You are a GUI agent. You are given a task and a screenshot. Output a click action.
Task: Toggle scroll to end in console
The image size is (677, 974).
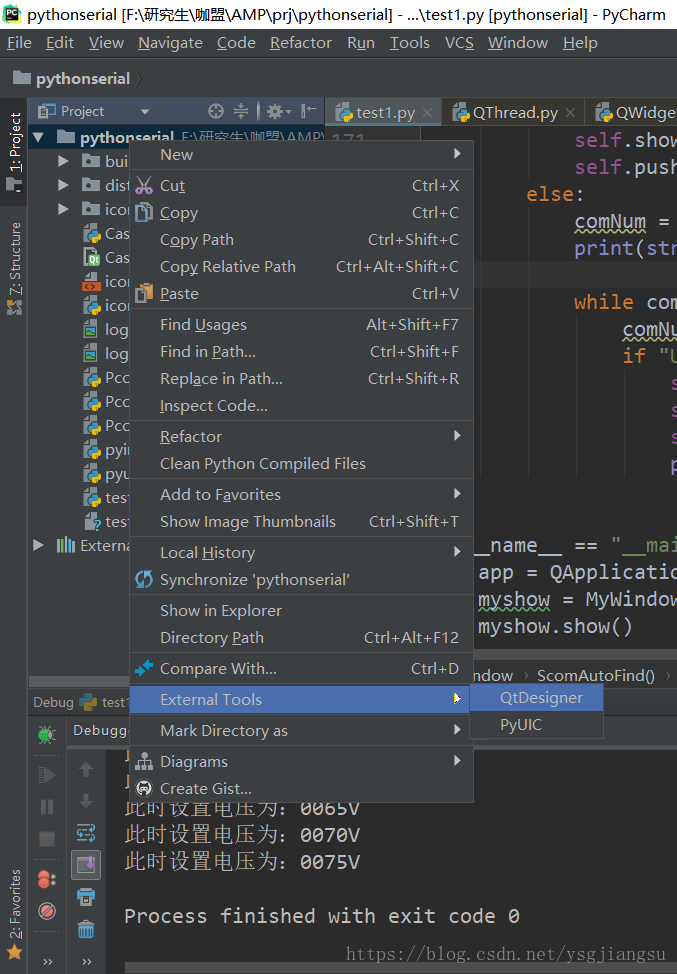86,865
